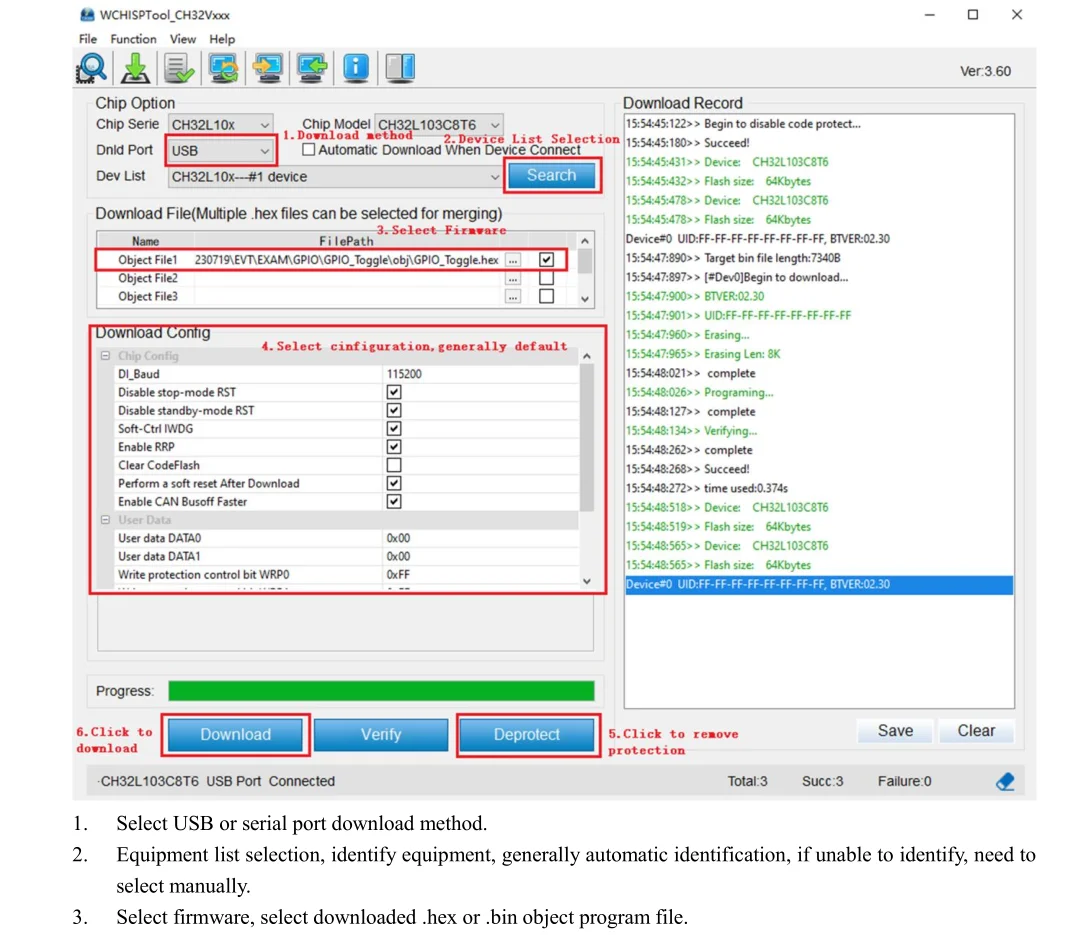Click the green download arrow toolbar icon
The image size is (1077, 935).
click(x=135, y=68)
